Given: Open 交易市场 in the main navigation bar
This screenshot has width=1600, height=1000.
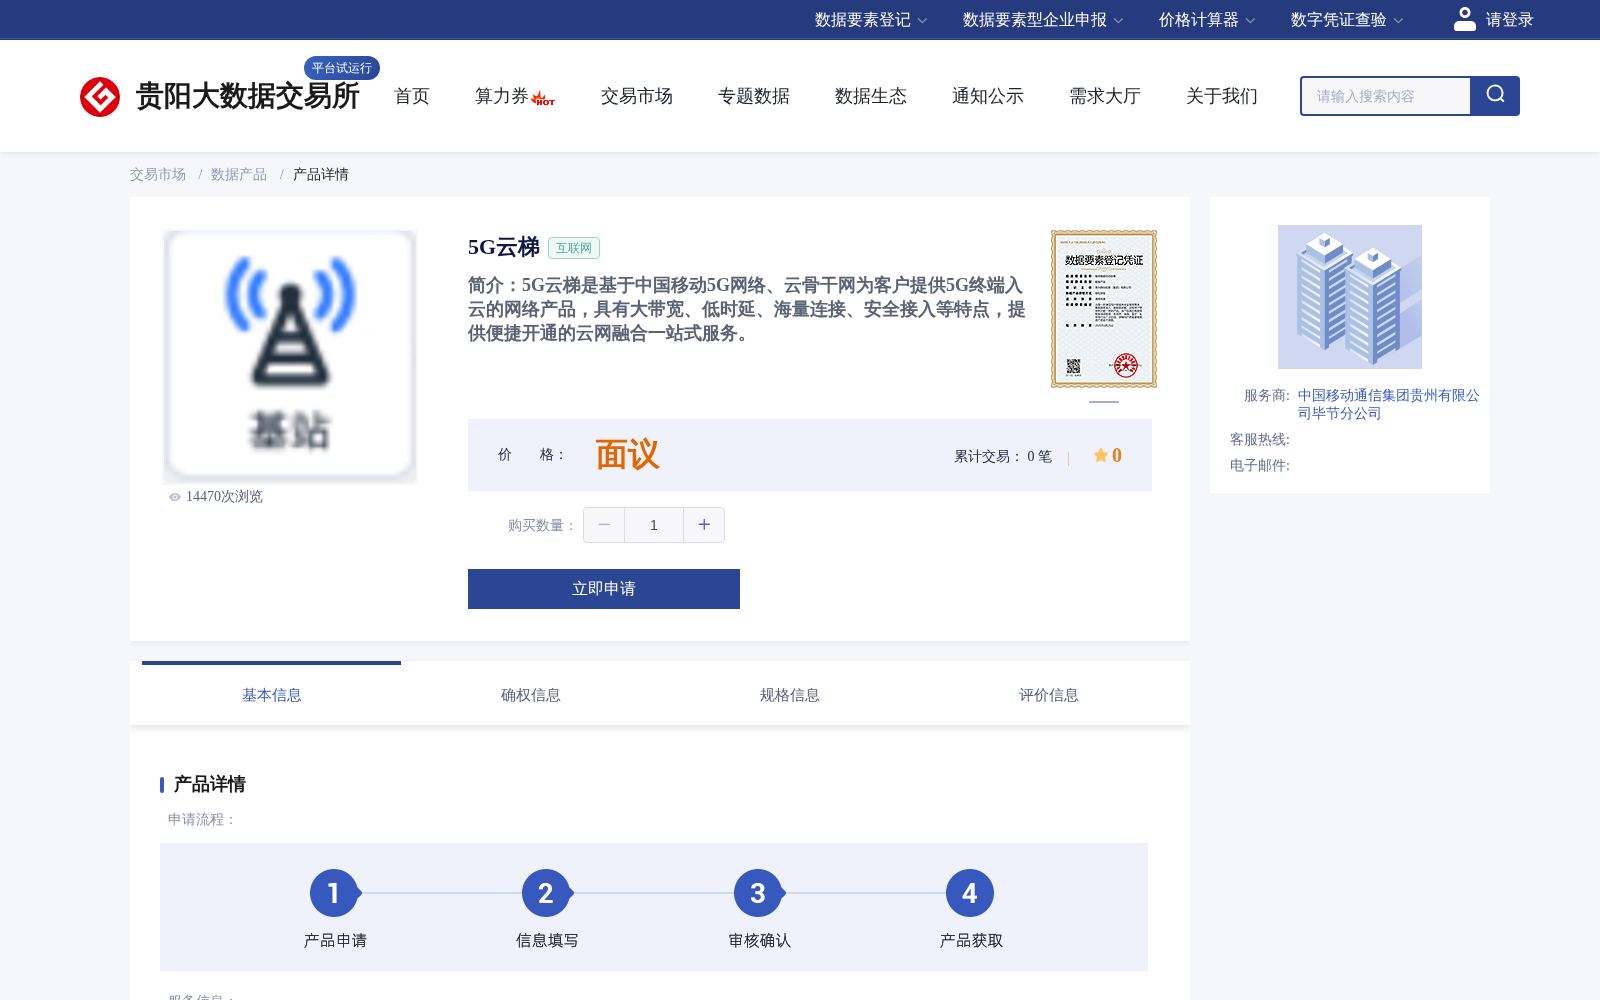Looking at the screenshot, I should pos(637,96).
